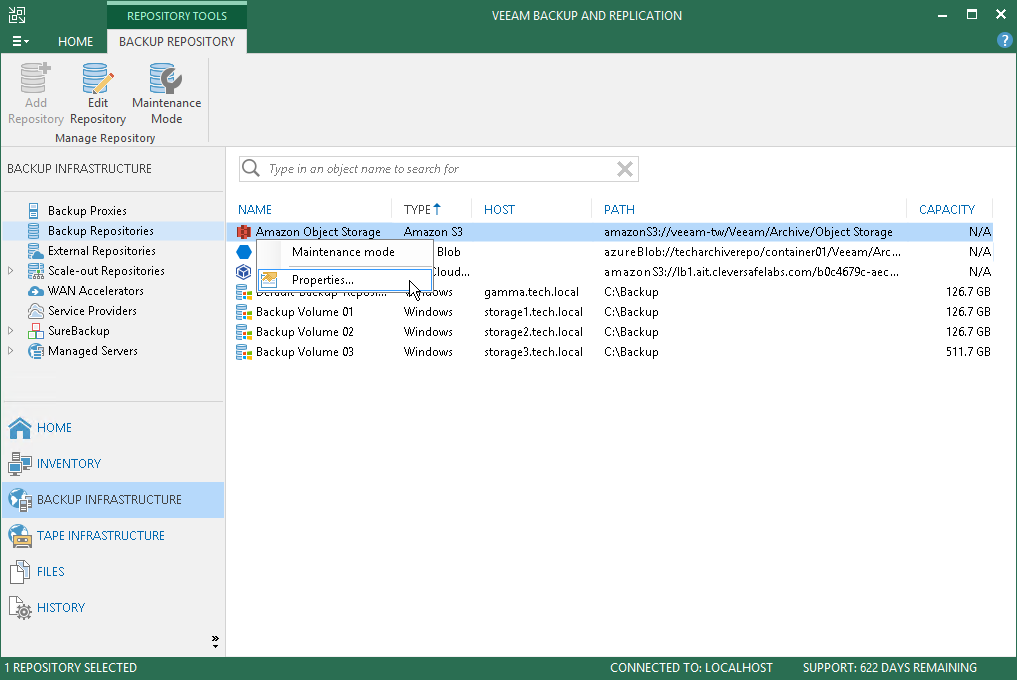Select the Backup Volume 03 row

click(x=610, y=352)
